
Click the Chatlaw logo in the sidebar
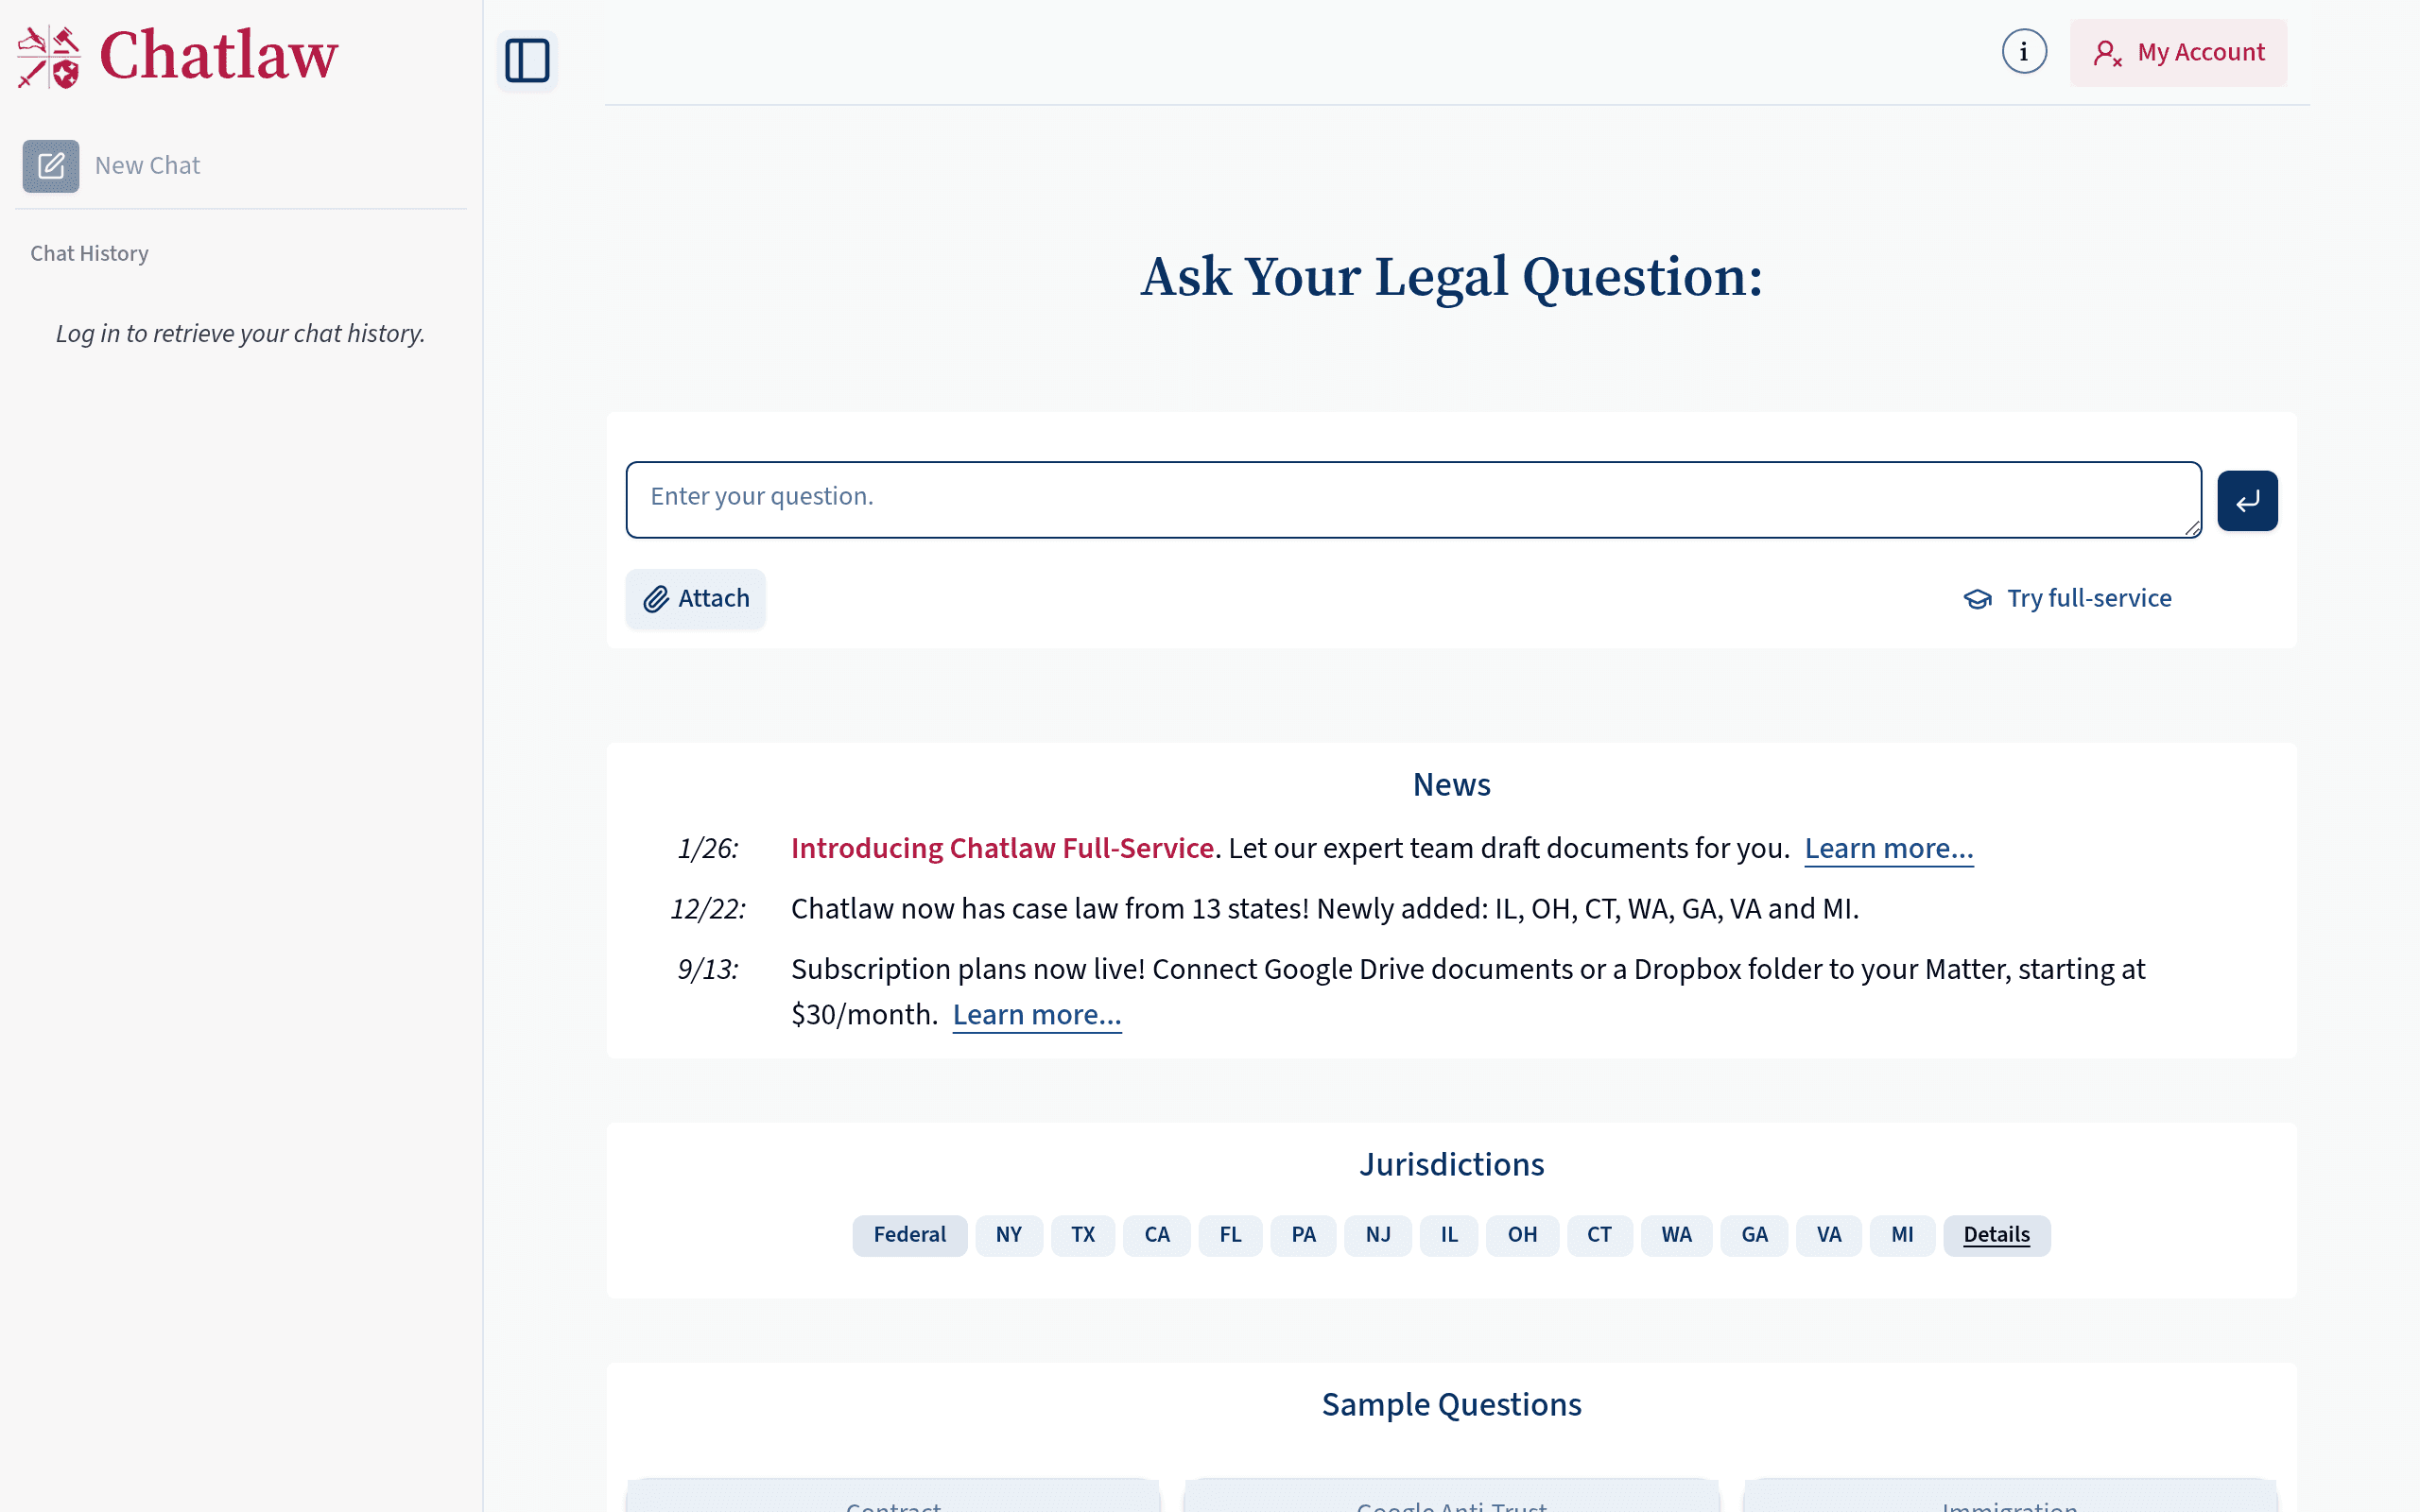pyautogui.click(x=178, y=56)
